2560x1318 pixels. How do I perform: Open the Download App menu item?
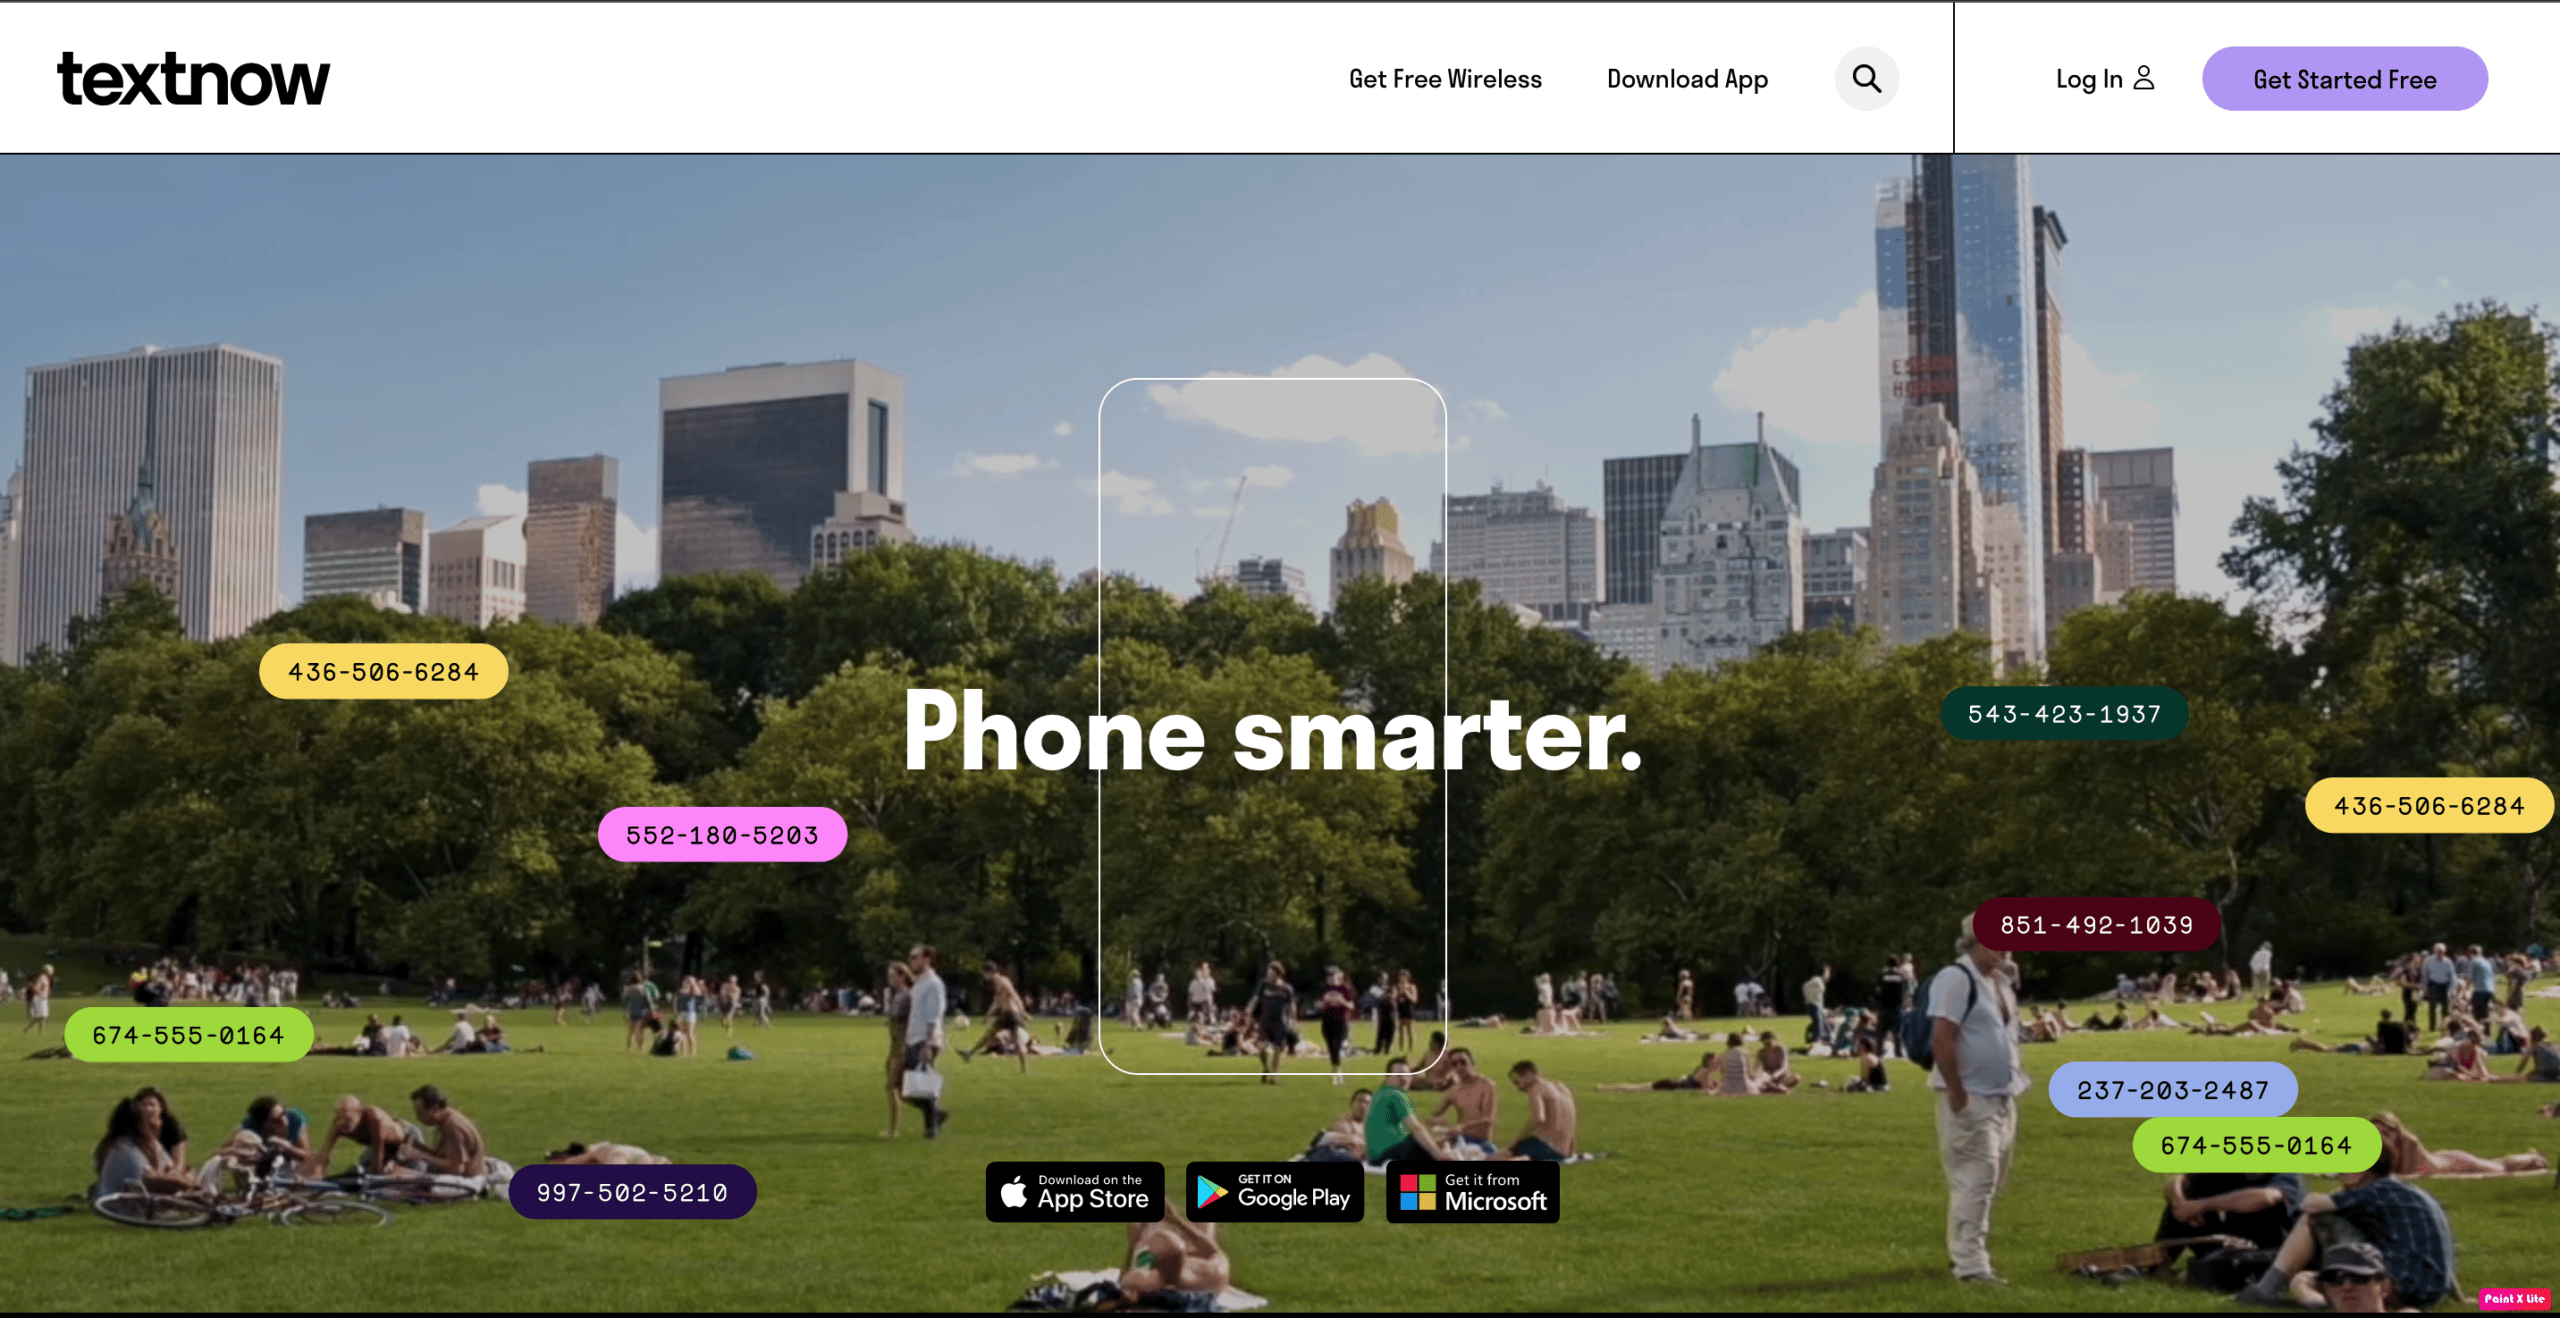click(1686, 77)
